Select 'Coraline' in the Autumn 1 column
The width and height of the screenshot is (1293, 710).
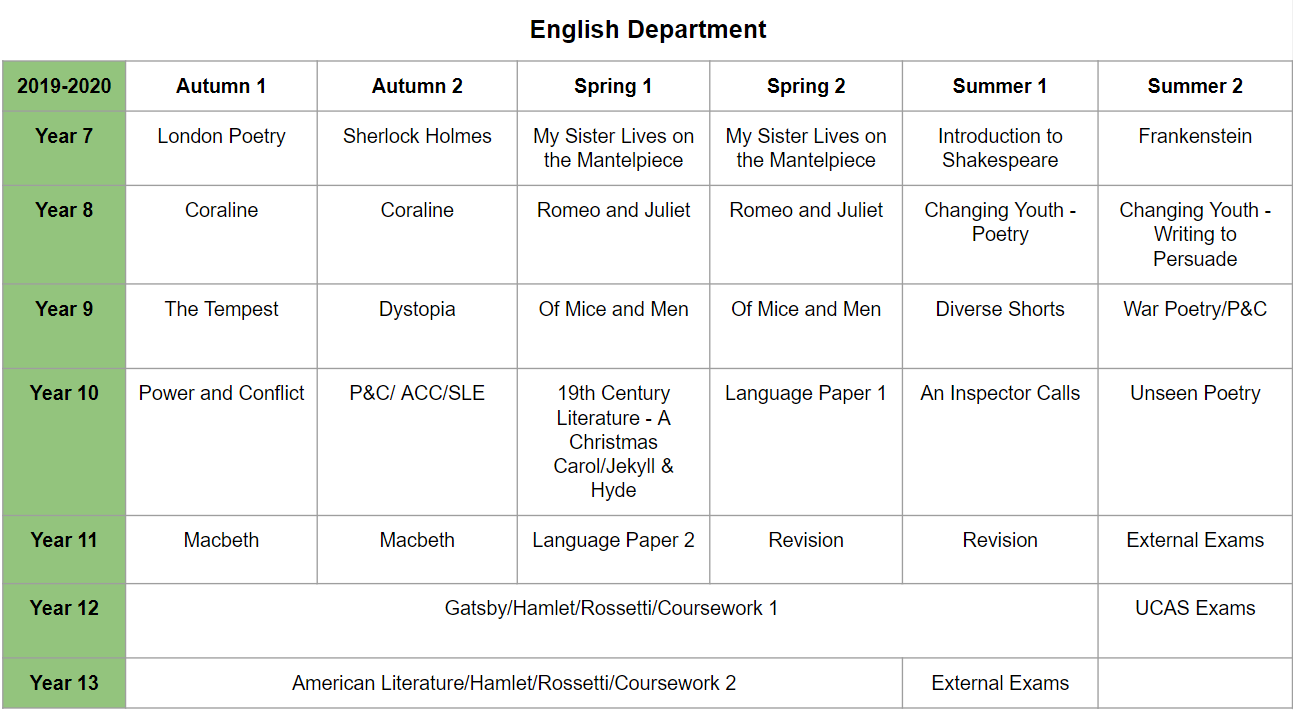[x=221, y=234]
